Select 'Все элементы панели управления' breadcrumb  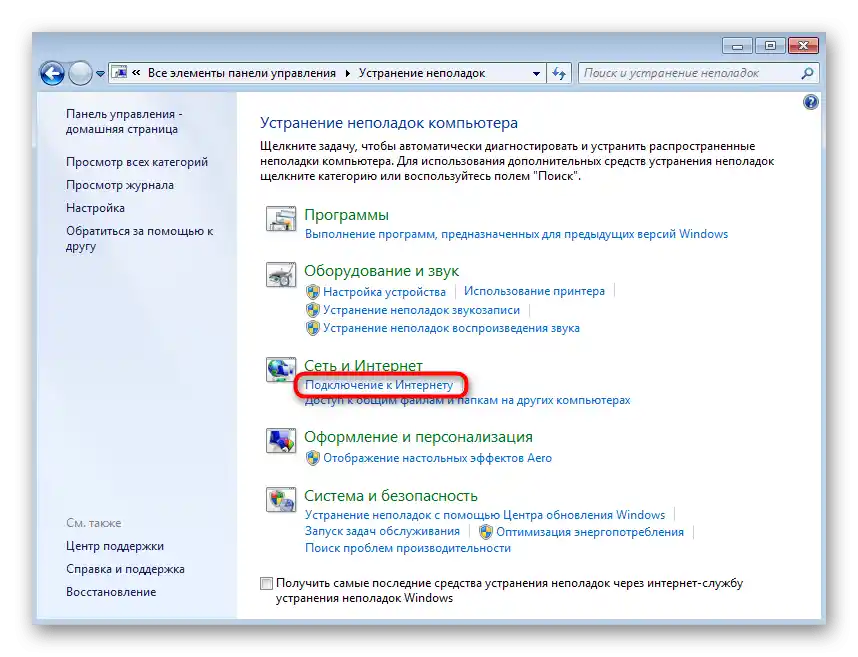click(242, 73)
